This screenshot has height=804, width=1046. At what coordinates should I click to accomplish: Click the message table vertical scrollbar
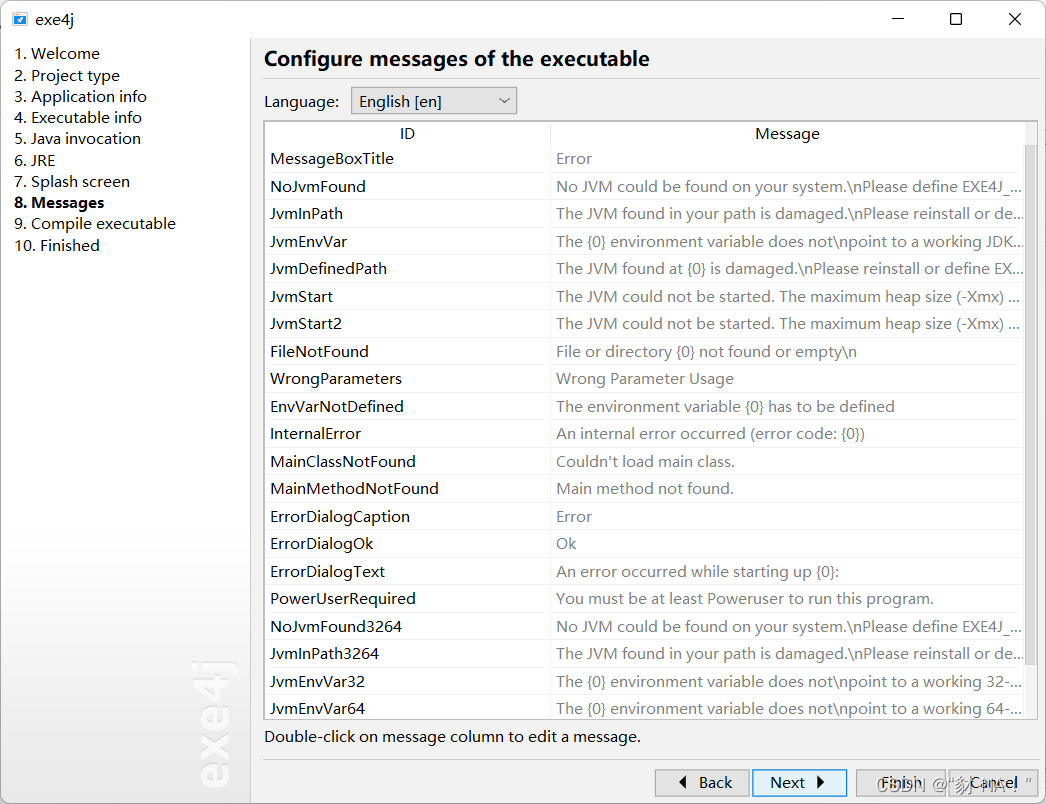coord(1031,400)
